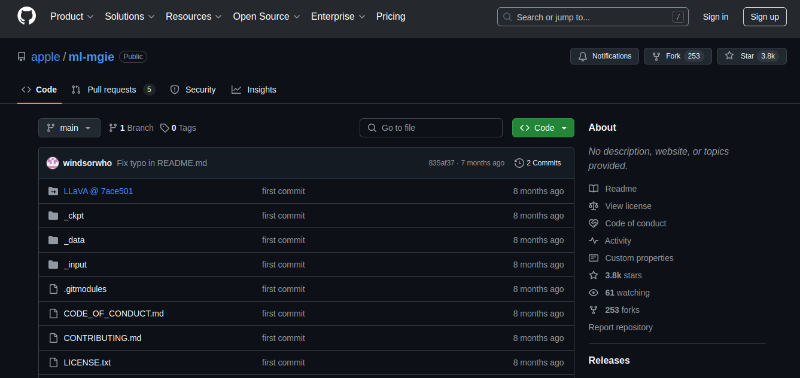
Task: Click the Go to file search field
Action: click(x=431, y=128)
